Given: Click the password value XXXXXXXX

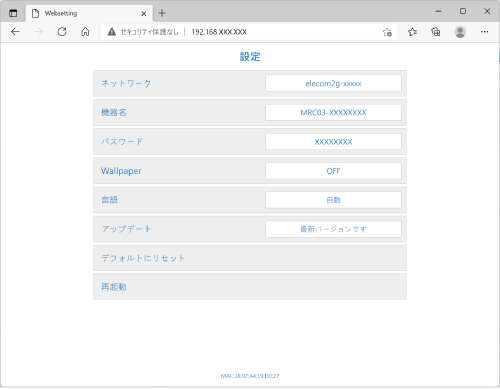Looking at the screenshot, I should pos(333,142).
